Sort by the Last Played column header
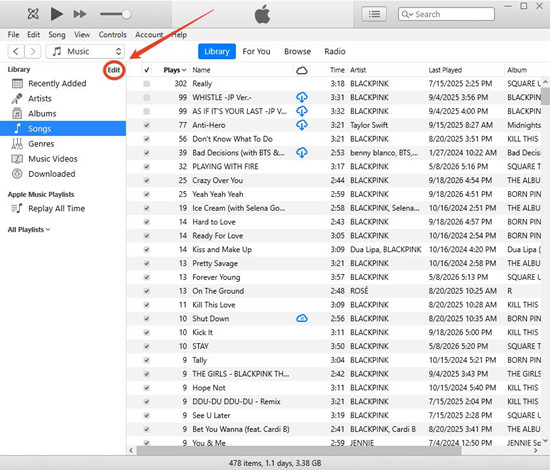This screenshot has height=470, width=550. click(445, 70)
